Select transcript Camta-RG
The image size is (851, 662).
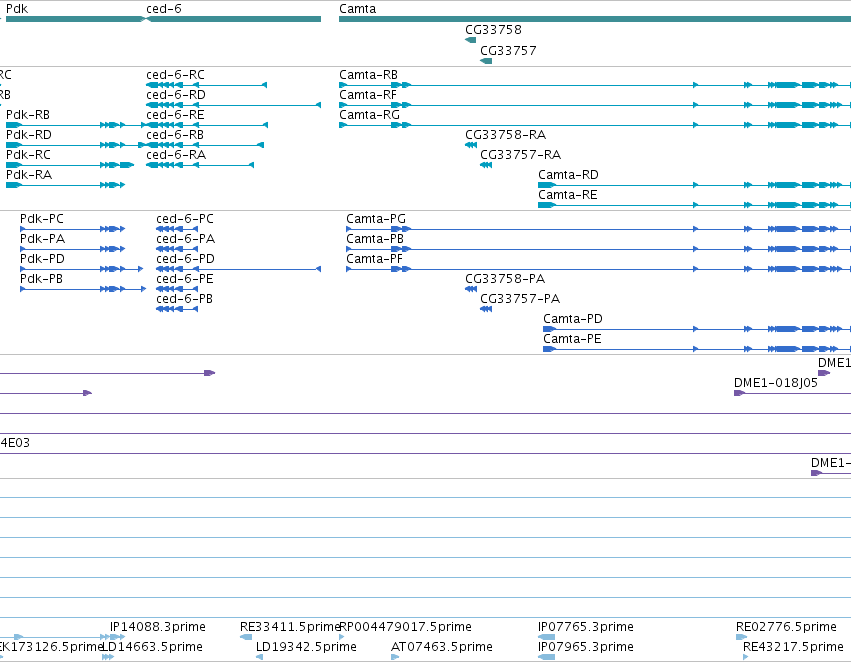pyautogui.click(x=595, y=125)
